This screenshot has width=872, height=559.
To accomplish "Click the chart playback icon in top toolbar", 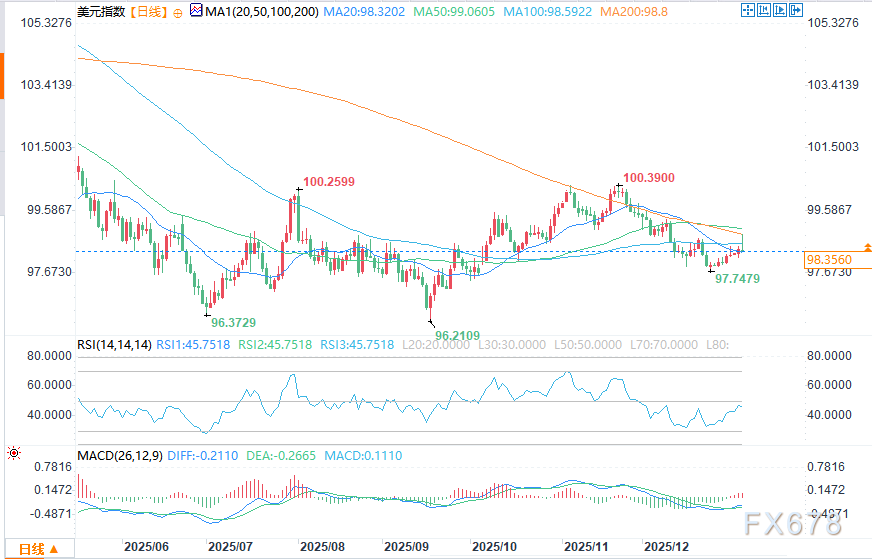I will [780, 10].
